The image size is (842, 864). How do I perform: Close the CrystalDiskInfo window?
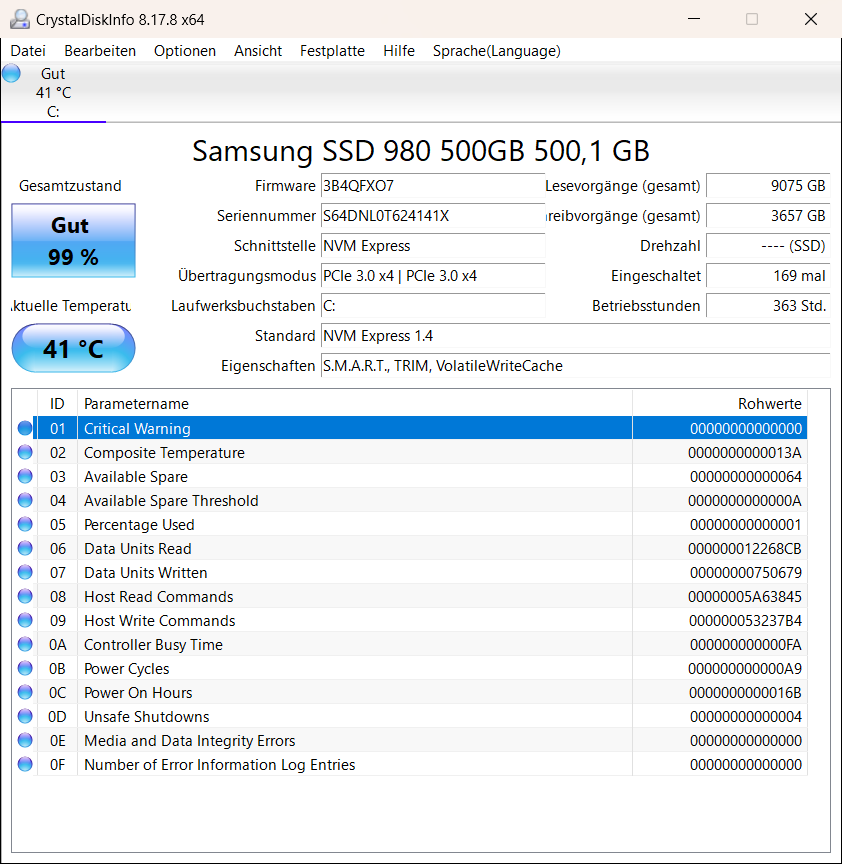811,19
